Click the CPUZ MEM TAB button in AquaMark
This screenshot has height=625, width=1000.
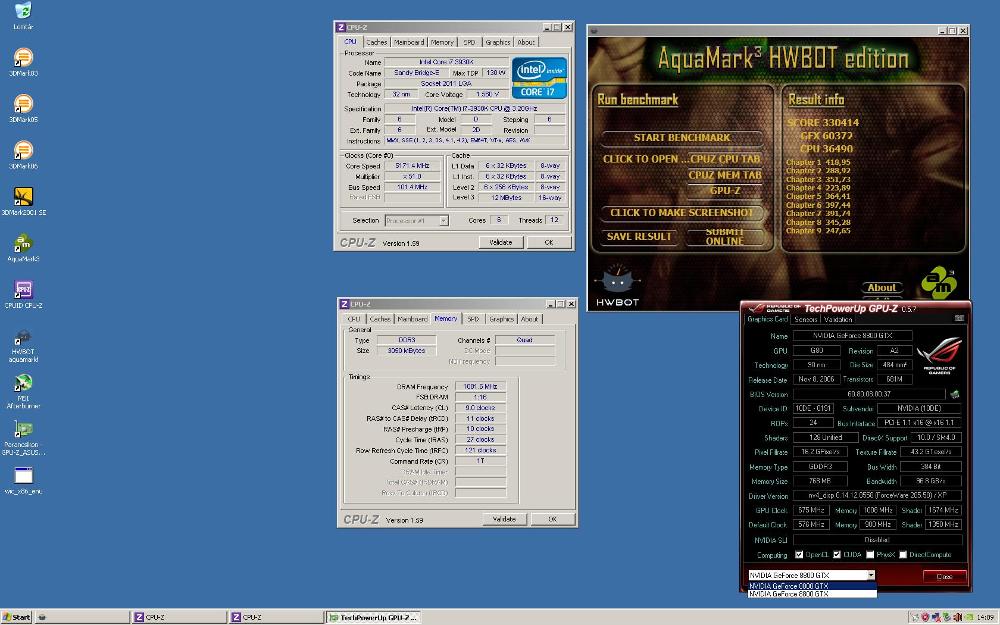(725, 175)
